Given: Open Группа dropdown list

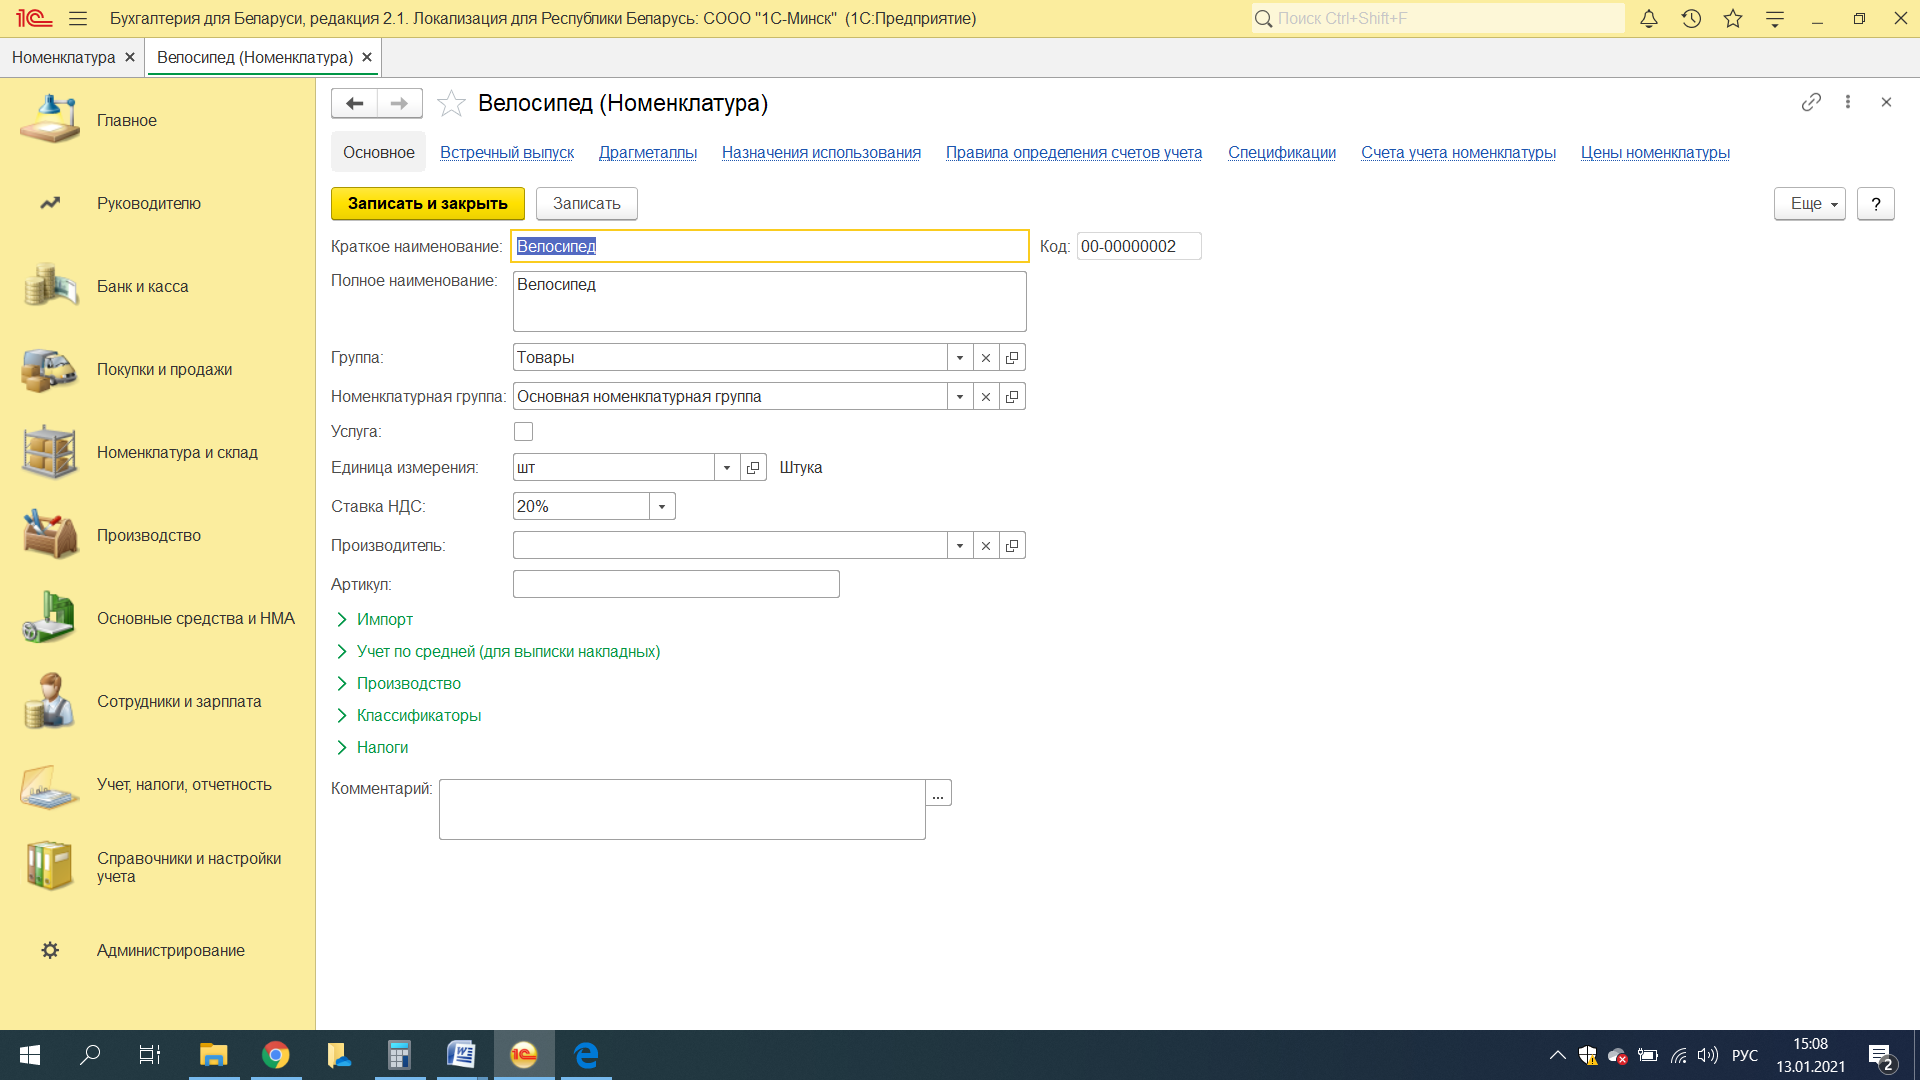Looking at the screenshot, I should 960,357.
